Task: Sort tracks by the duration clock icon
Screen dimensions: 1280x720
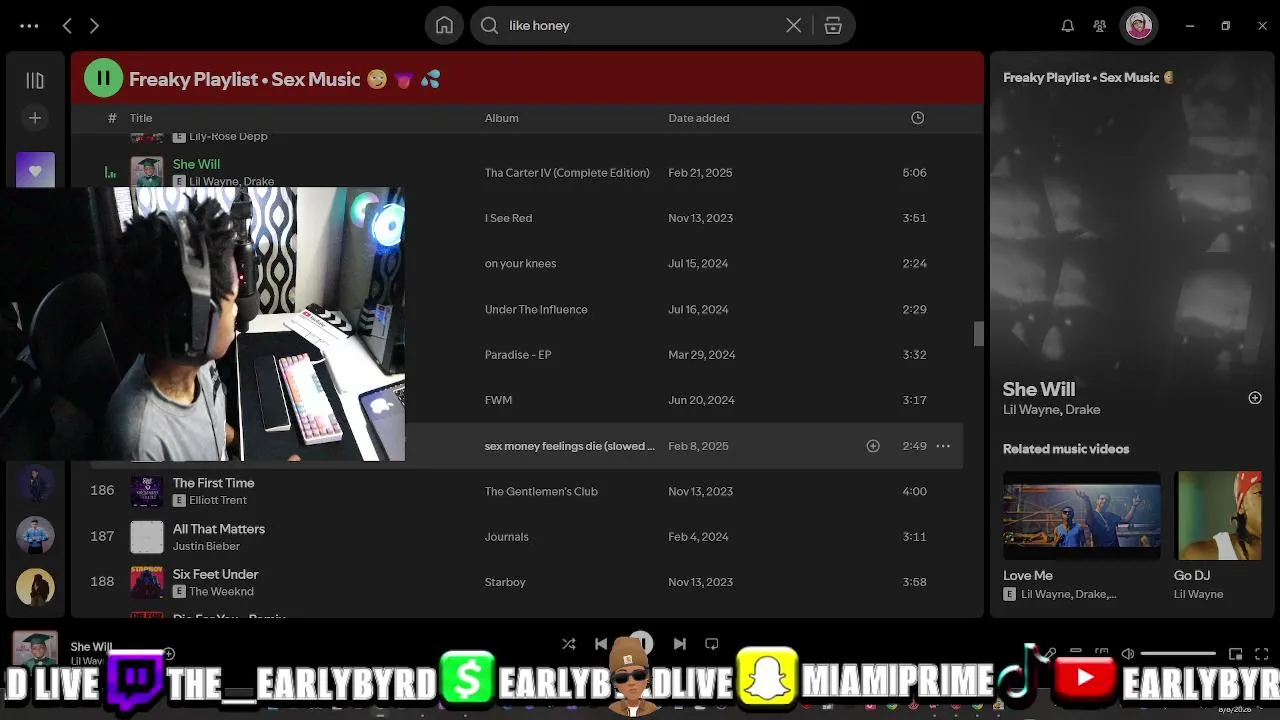Action: point(918,118)
